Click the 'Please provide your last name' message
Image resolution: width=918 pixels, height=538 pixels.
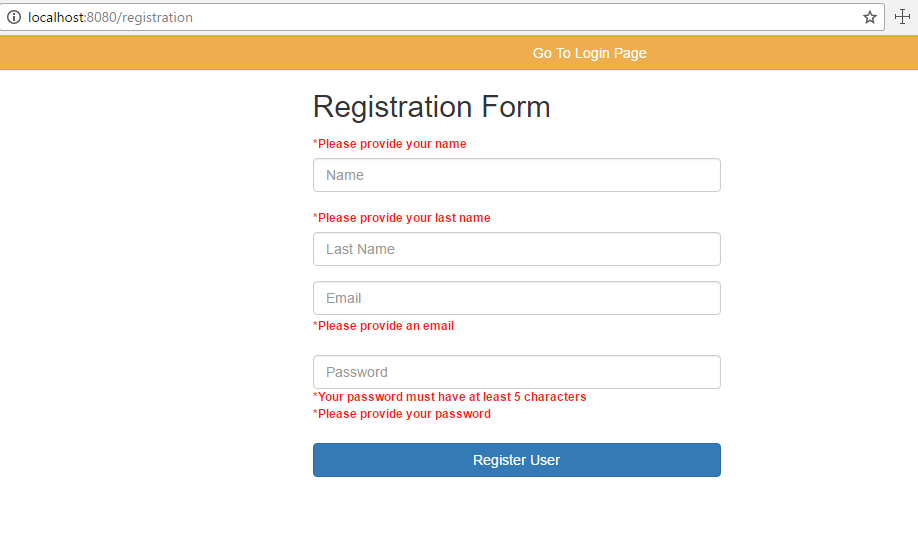tap(402, 218)
